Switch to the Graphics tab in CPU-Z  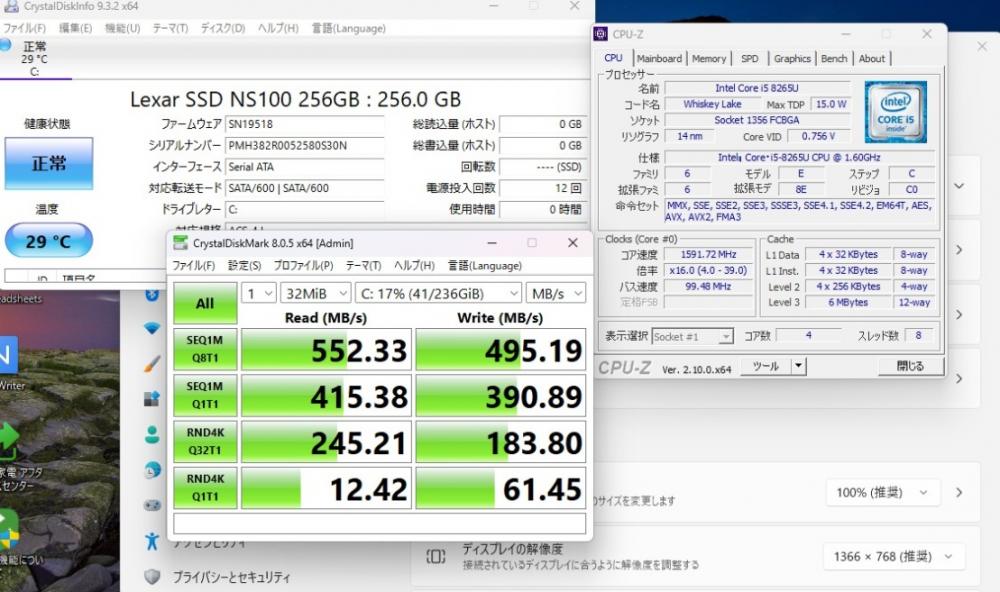pos(792,58)
